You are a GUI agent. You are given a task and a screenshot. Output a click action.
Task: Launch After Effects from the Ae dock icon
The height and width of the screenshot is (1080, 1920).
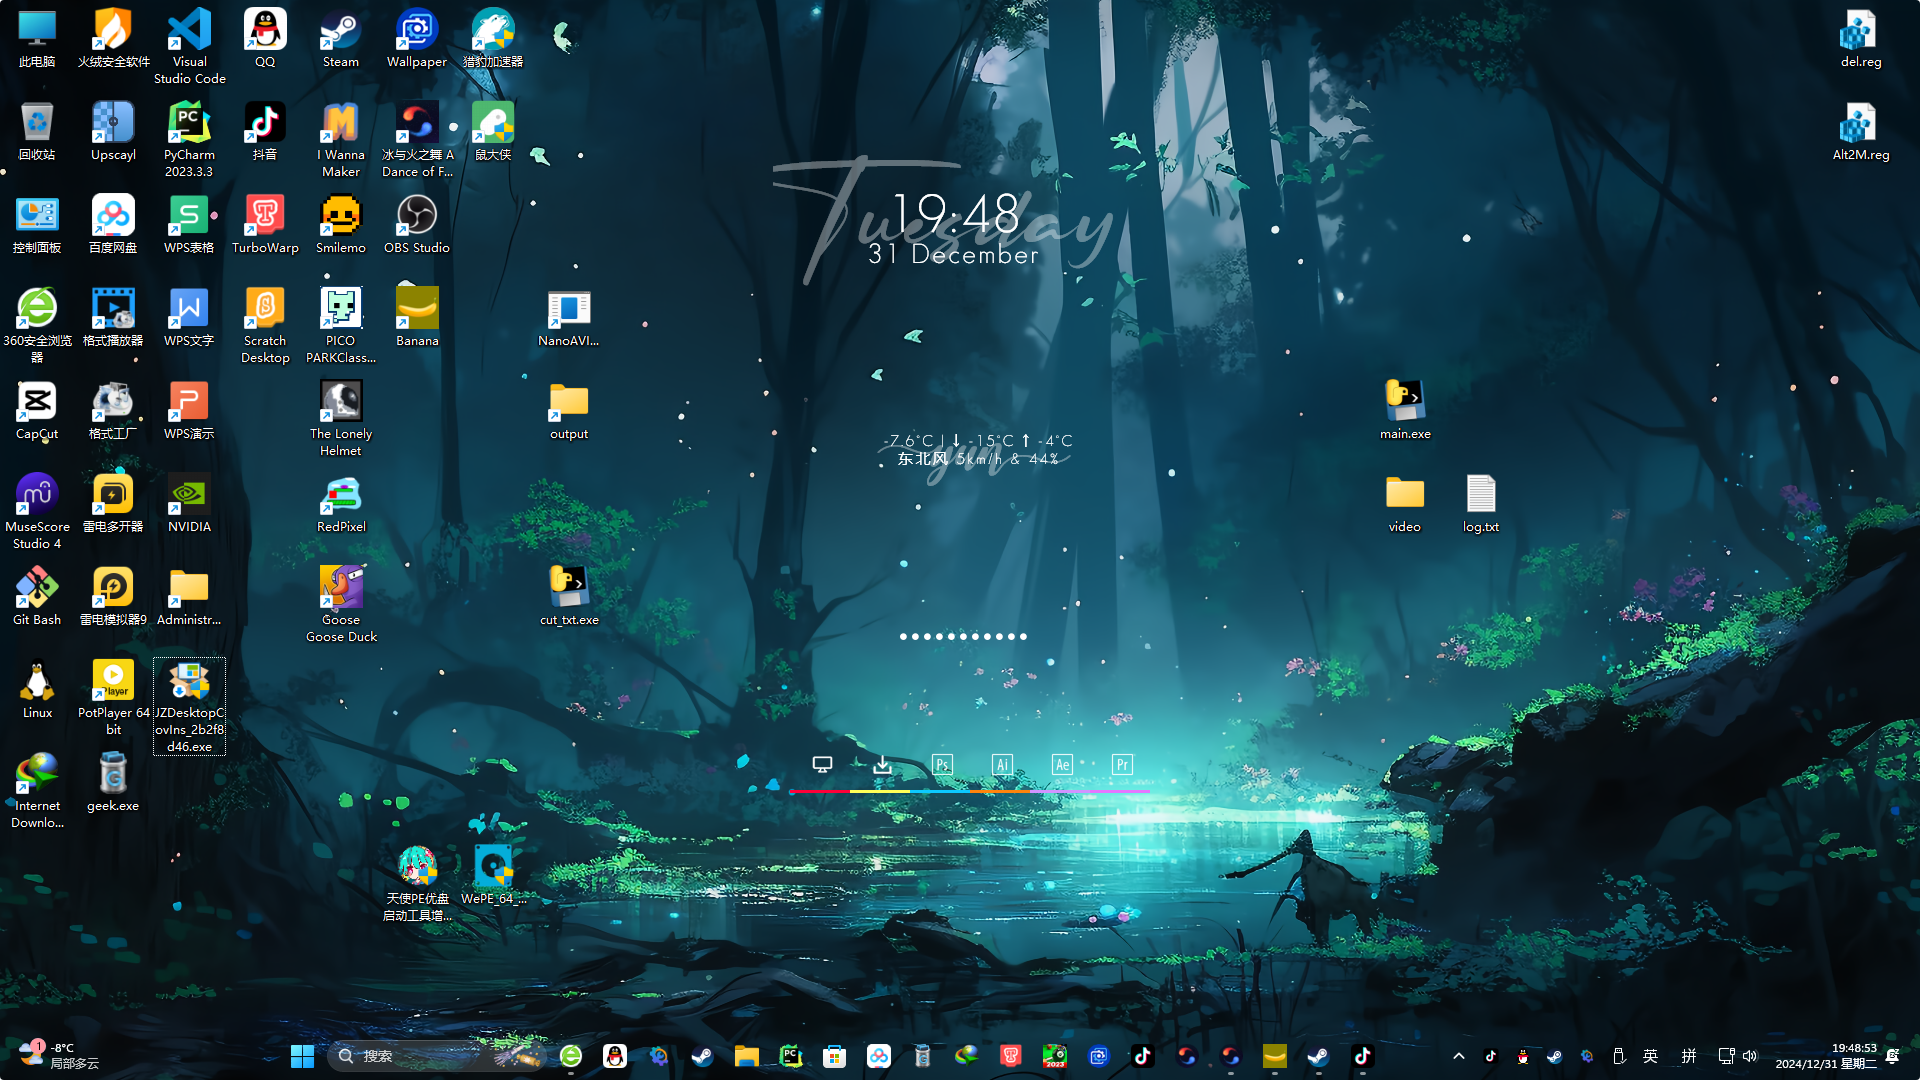point(1062,765)
